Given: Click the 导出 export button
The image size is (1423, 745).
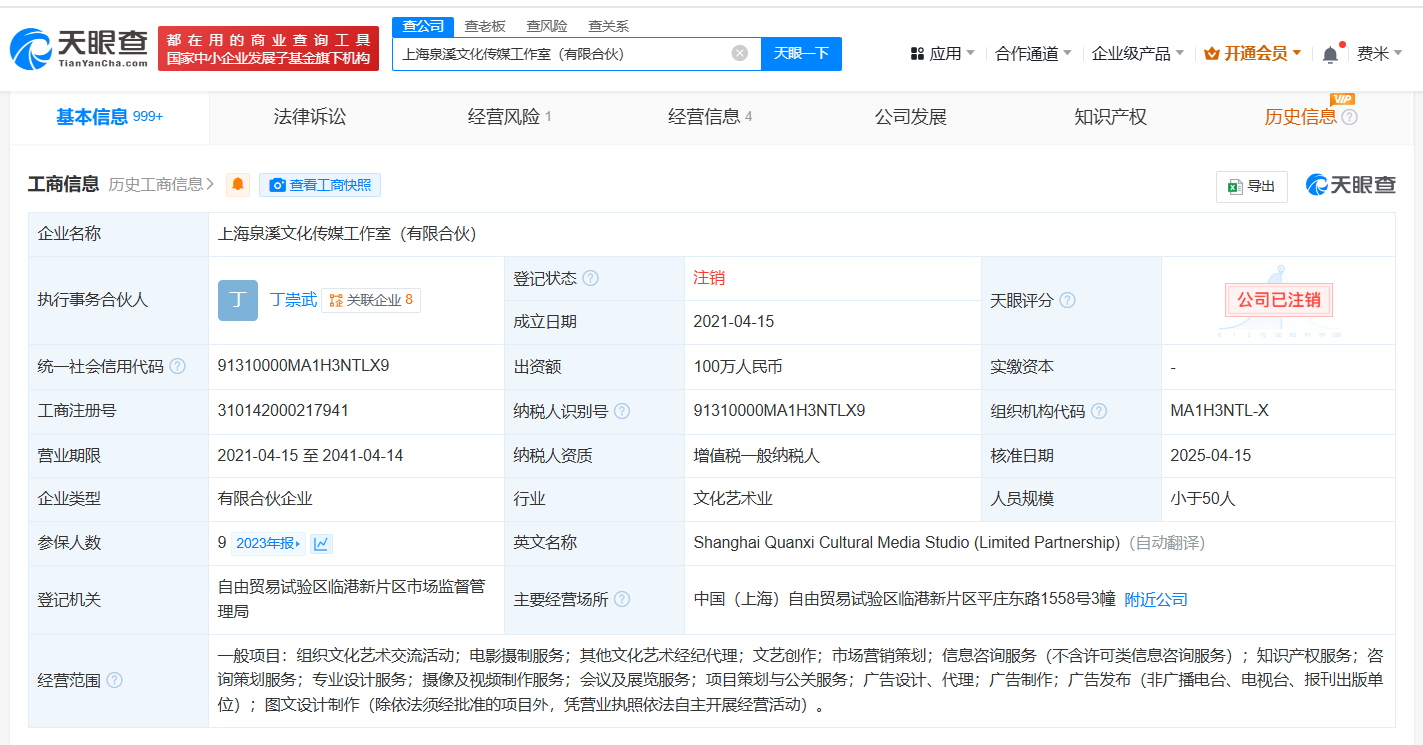Looking at the screenshot, I should point(1252,186).
